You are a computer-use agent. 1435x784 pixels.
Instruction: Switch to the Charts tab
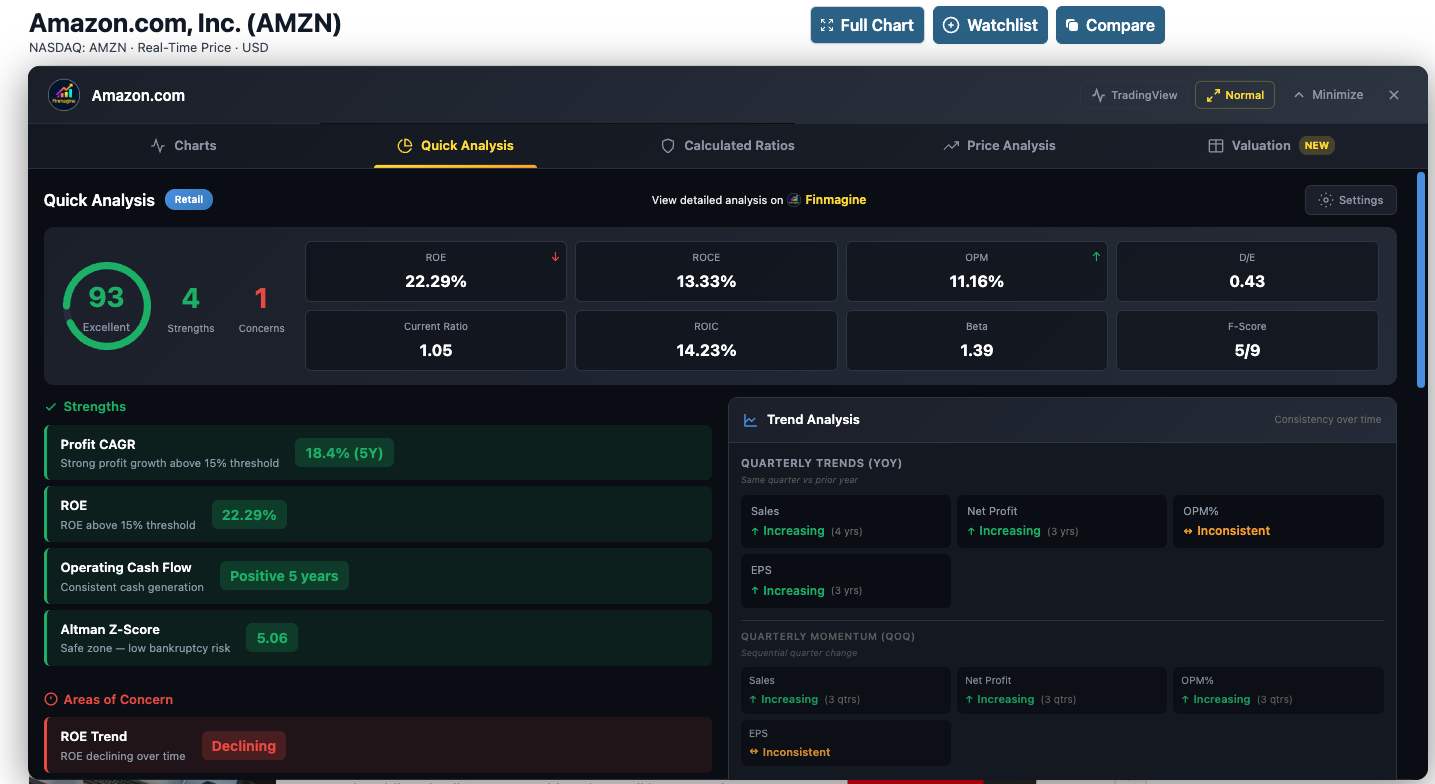tap(183, 145)
